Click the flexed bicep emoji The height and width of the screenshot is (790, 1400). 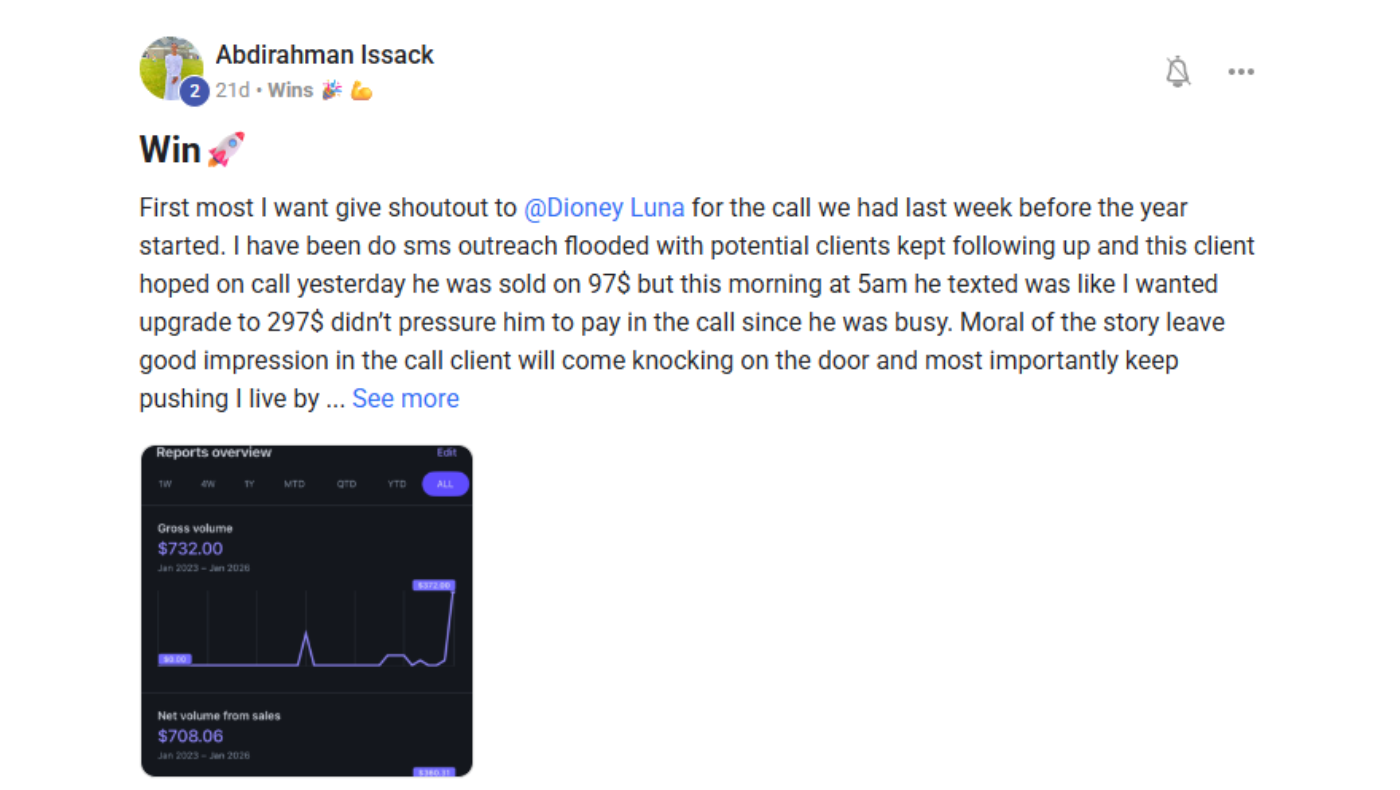point(361,90)
